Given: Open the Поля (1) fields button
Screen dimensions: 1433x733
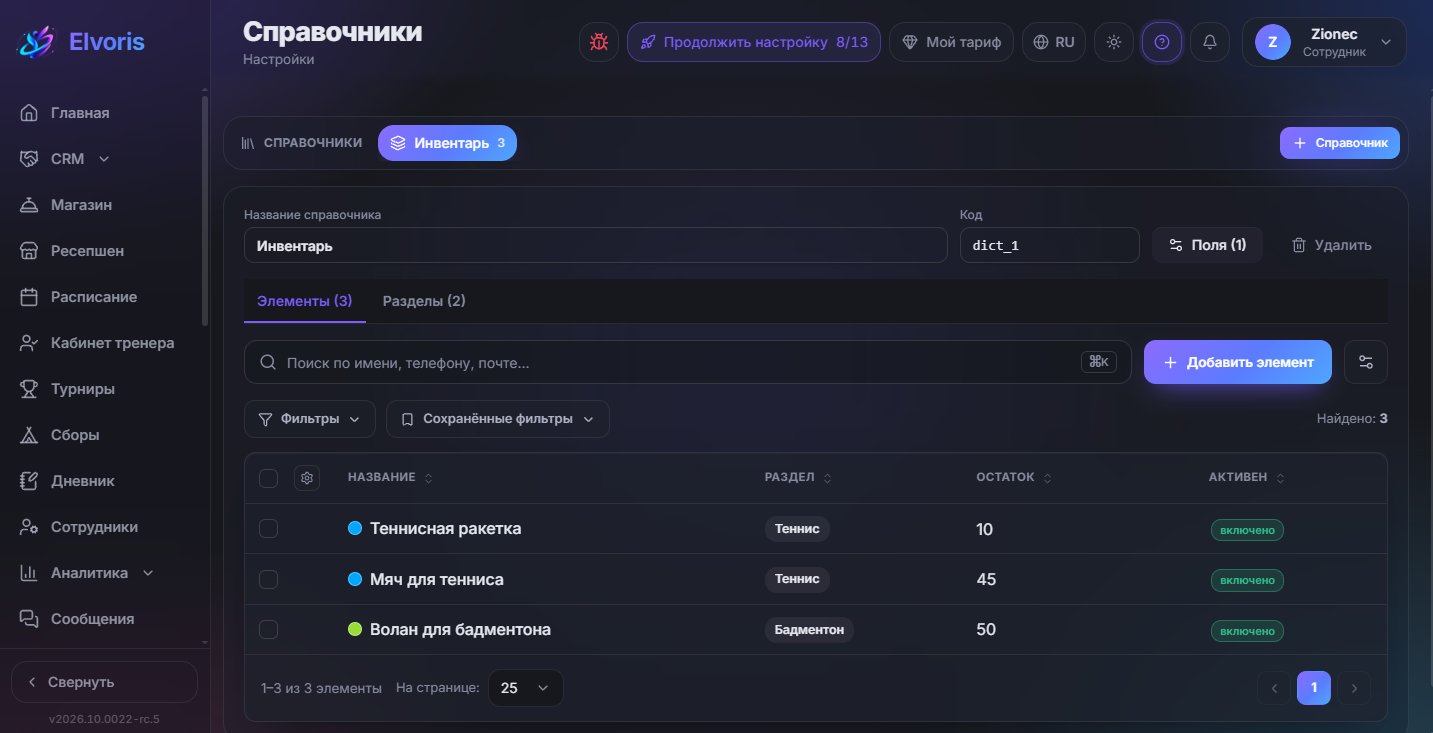Looking at the screenshot, I should pos(1207,245).
